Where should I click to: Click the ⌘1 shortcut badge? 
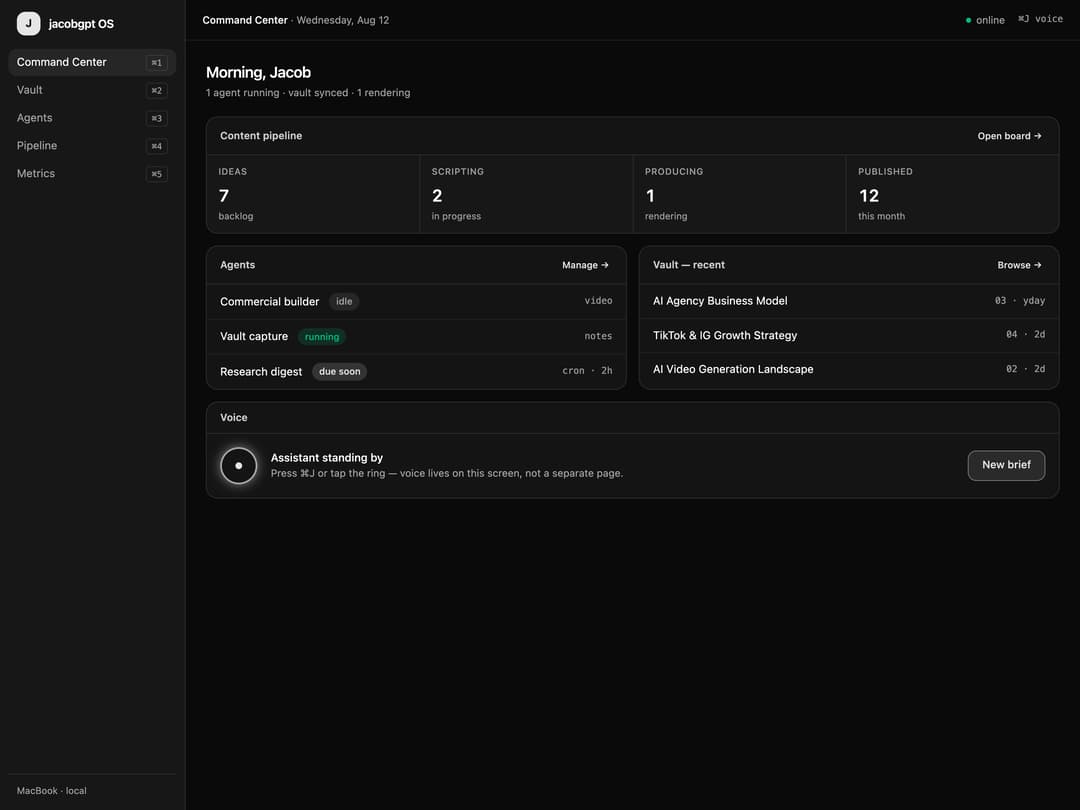156,63
